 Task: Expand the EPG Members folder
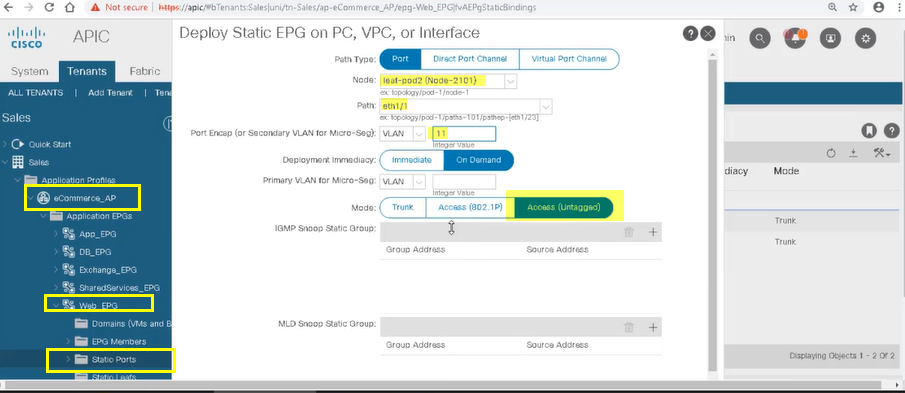tap(68, 341)
